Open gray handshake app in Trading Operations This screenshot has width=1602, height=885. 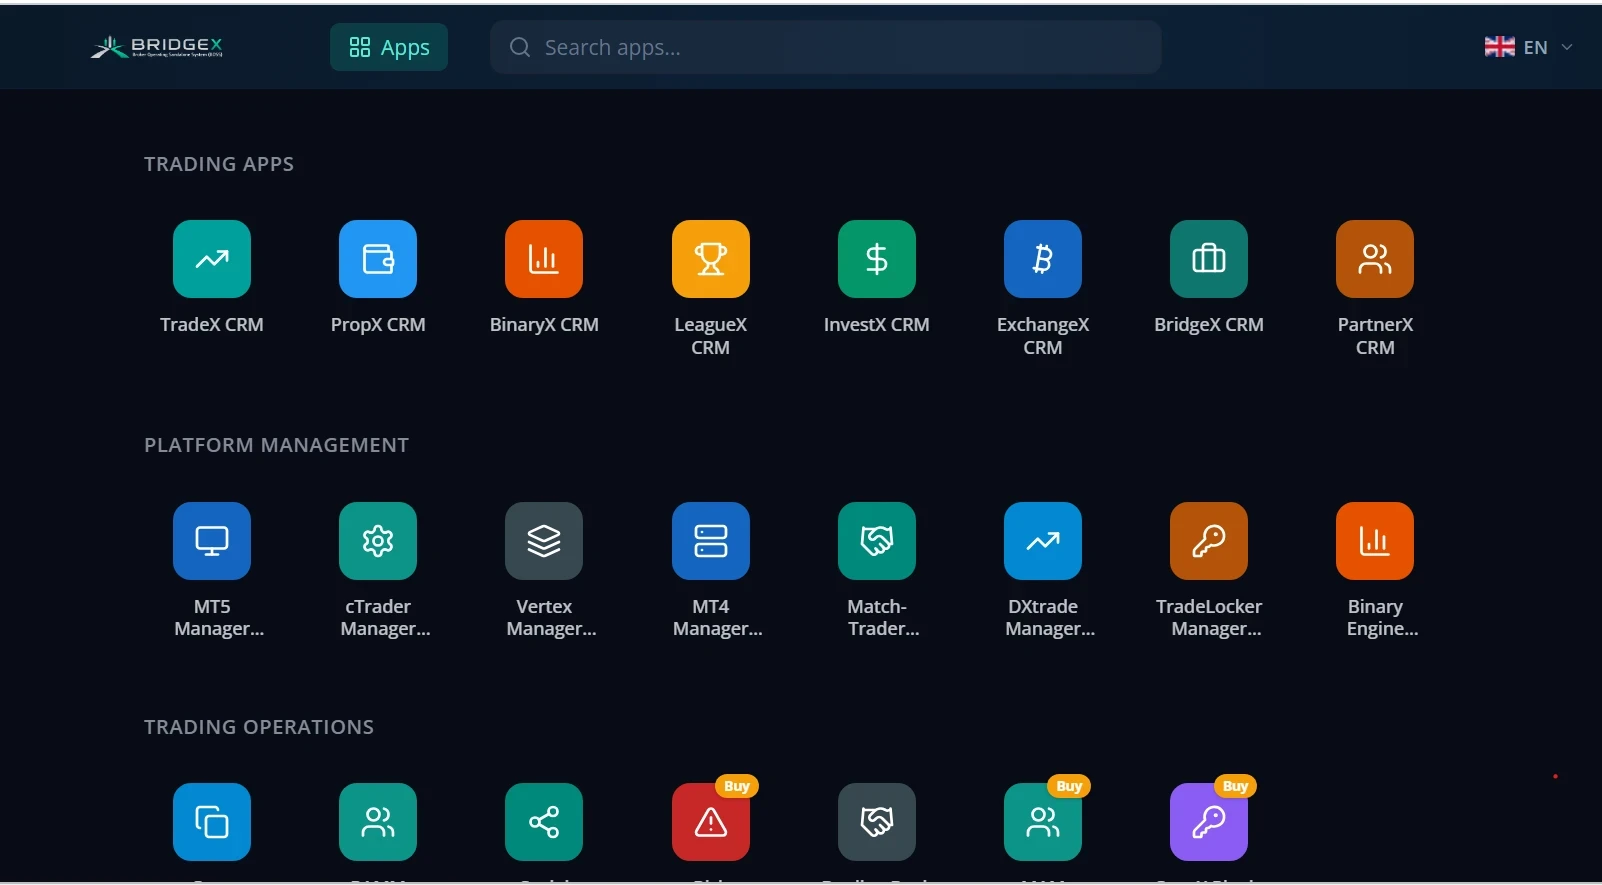pyautogui.click(x=877, y=822)
